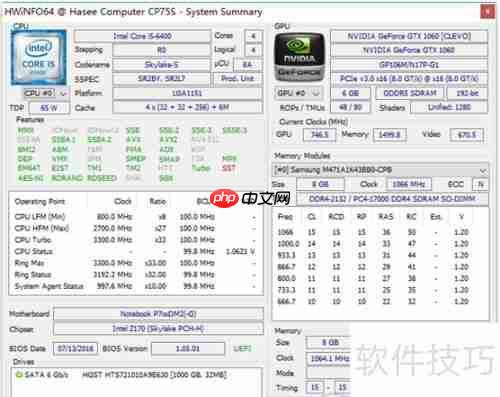This screenshot has height=397, width=500.
Task: Click the Video clock value field
Action: tap(467, 135)
